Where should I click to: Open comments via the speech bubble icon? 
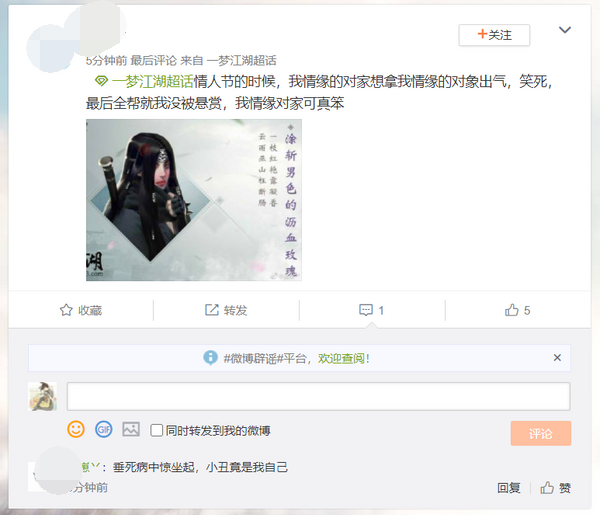point(366,310)
